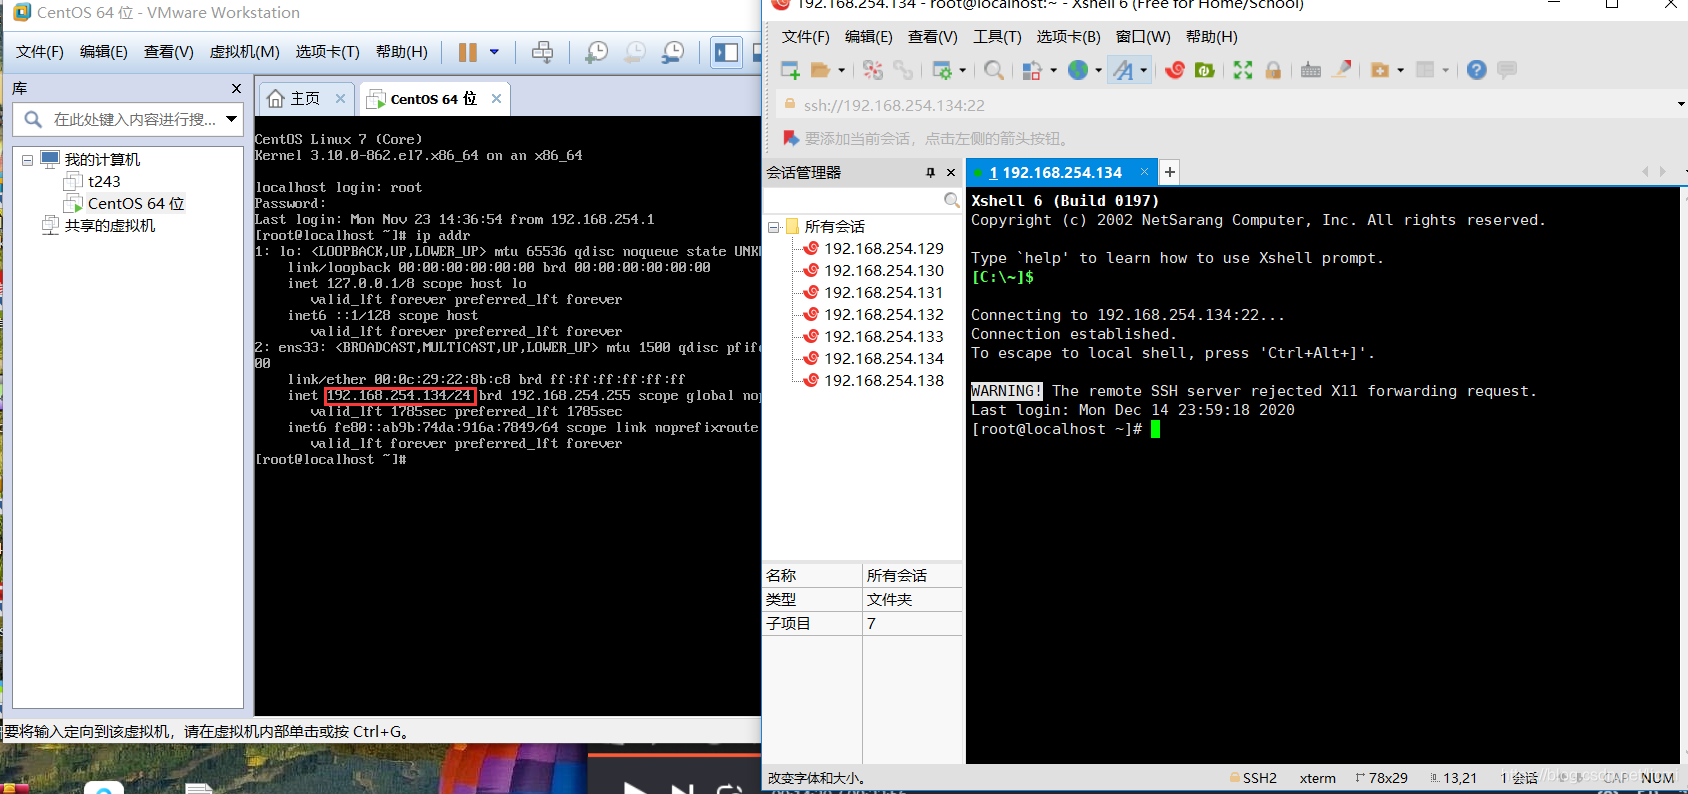The width and height of the screenshot is (1688, 794).
Task: Open Xshell 窗口(W) menu
Action: click(x=1143, y=37)
